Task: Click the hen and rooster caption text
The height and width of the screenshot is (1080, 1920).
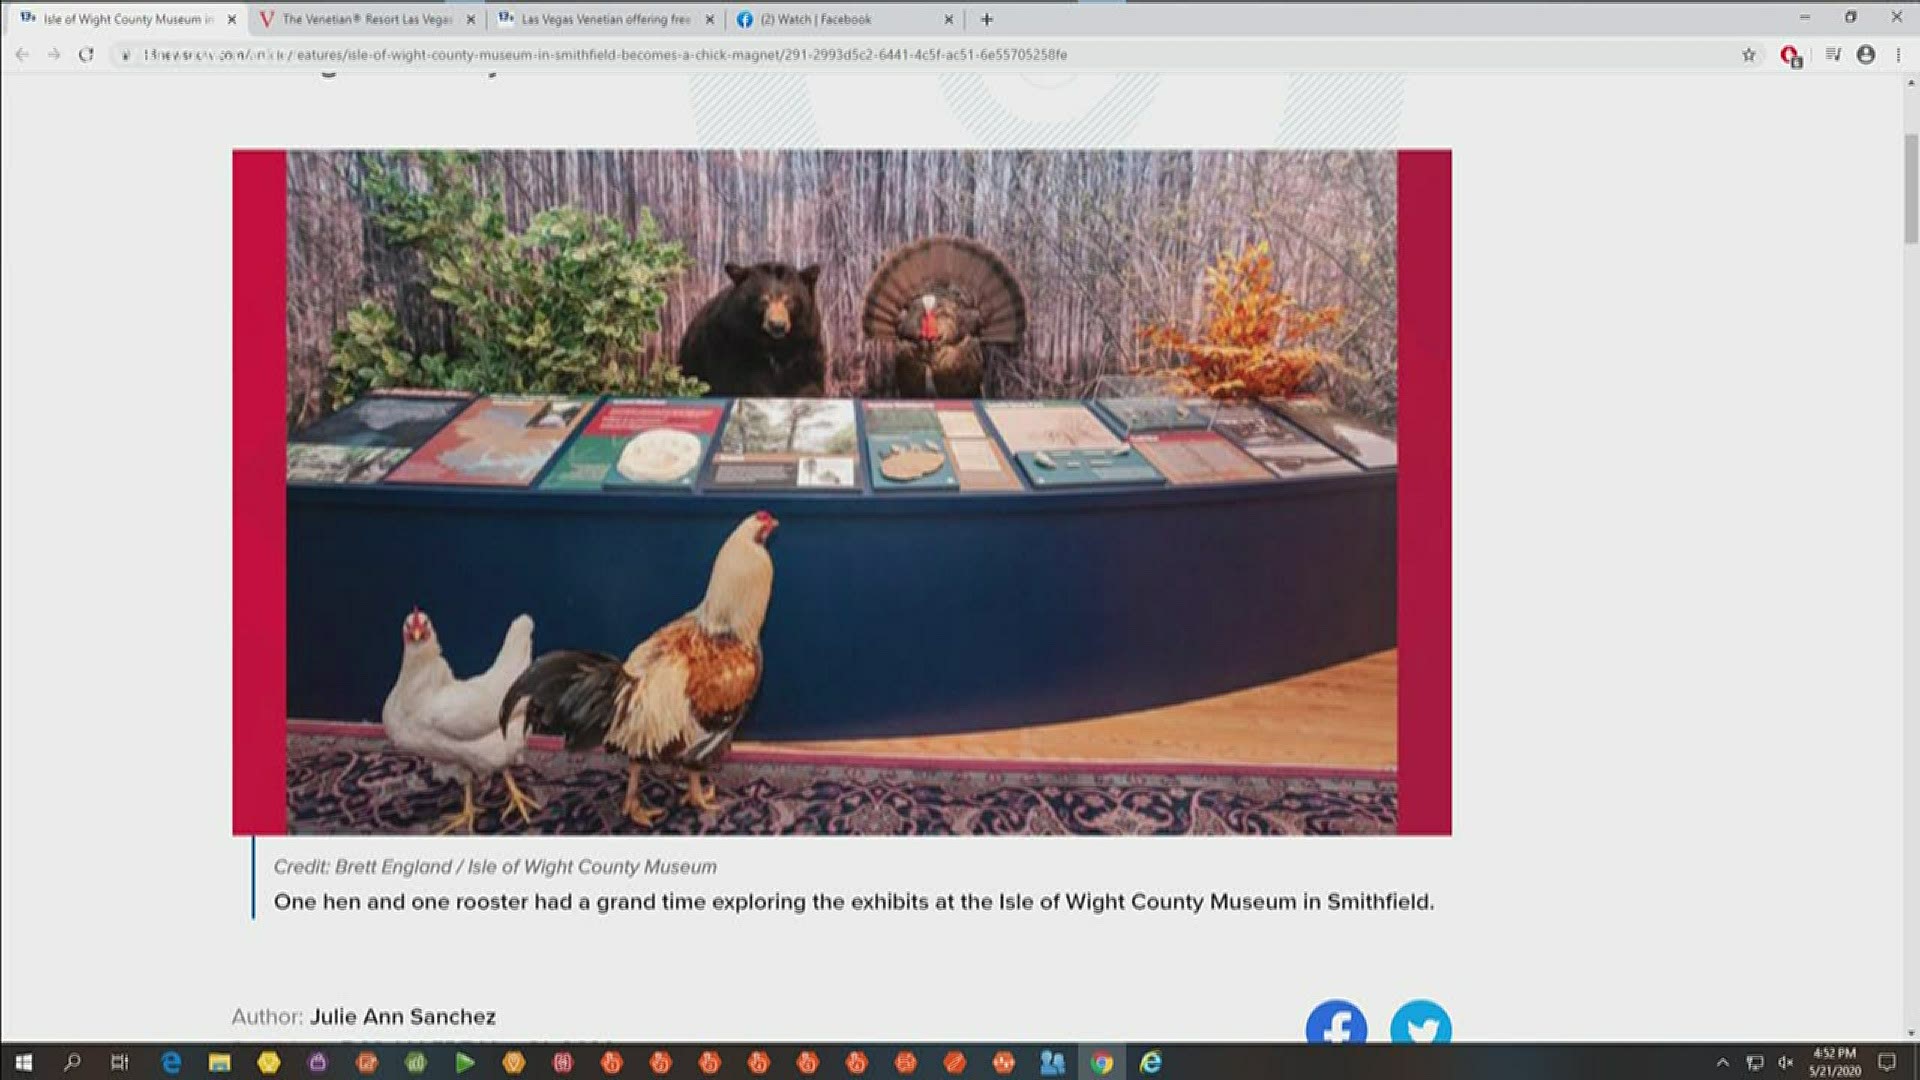Action: point(854,902)
